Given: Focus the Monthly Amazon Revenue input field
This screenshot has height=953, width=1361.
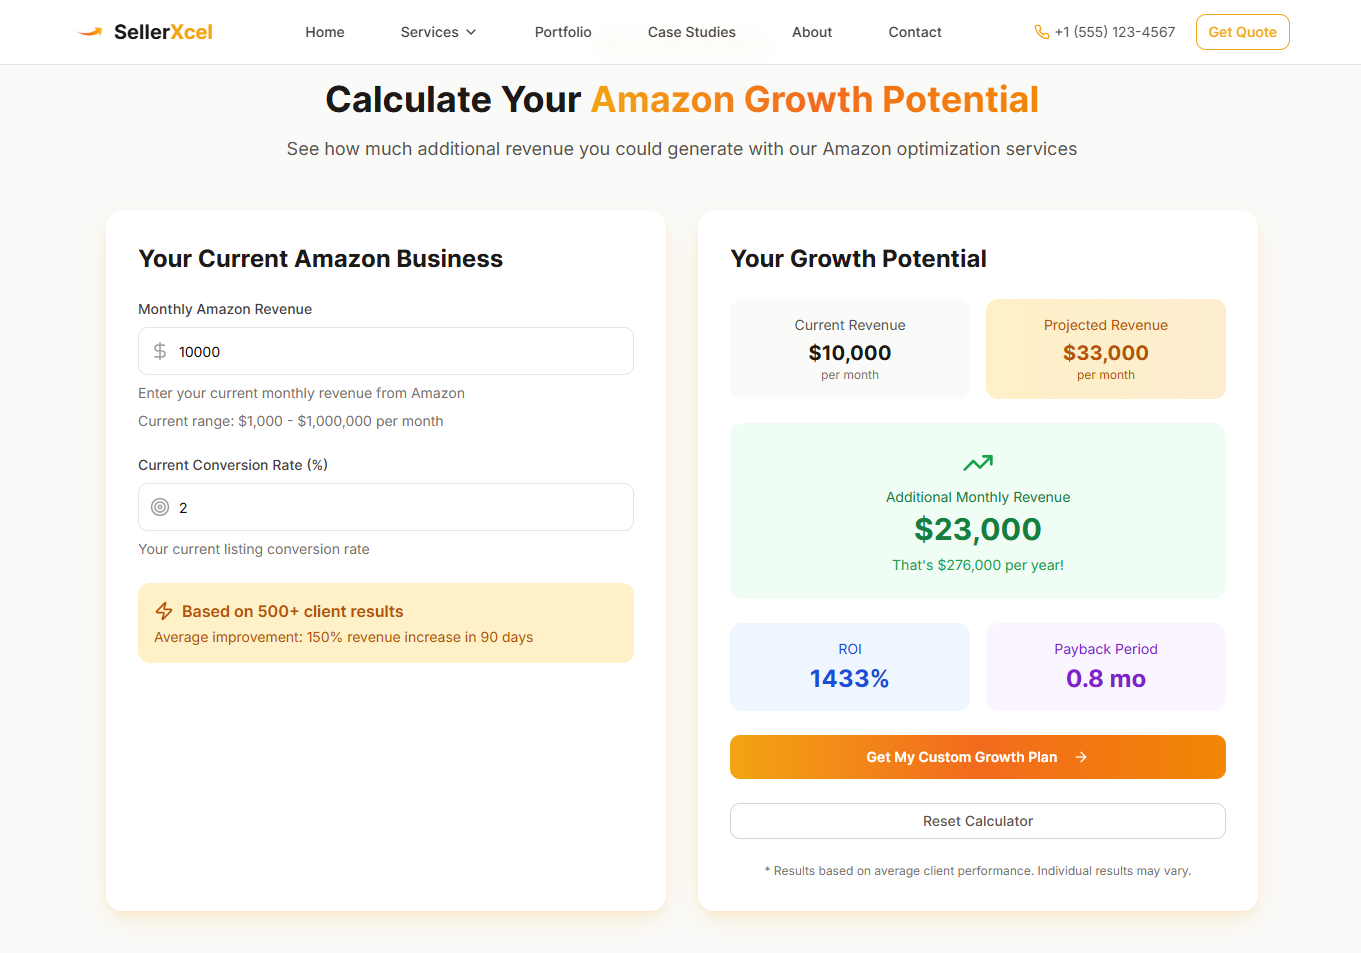Looking at the screenshot, I should click(386, 351).
